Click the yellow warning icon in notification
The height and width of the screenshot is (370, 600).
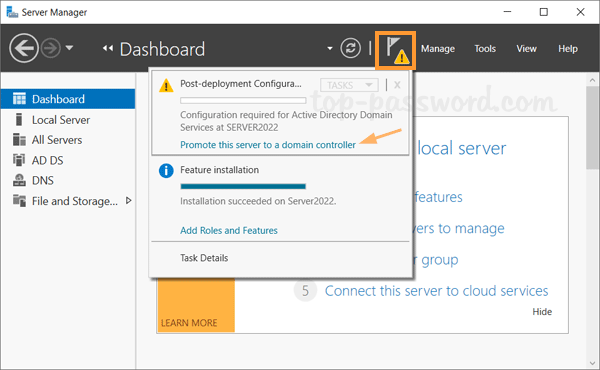pos(166,85)
